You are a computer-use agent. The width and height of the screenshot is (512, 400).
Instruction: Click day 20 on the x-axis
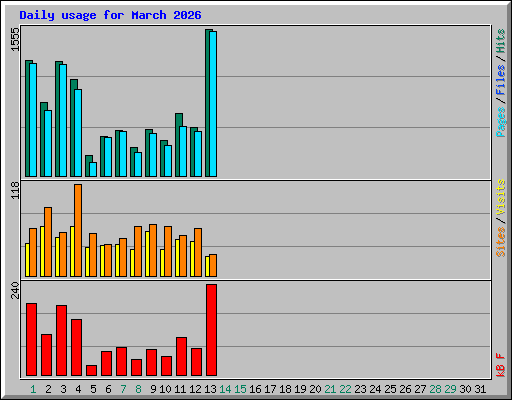click(x=315, y=389)
